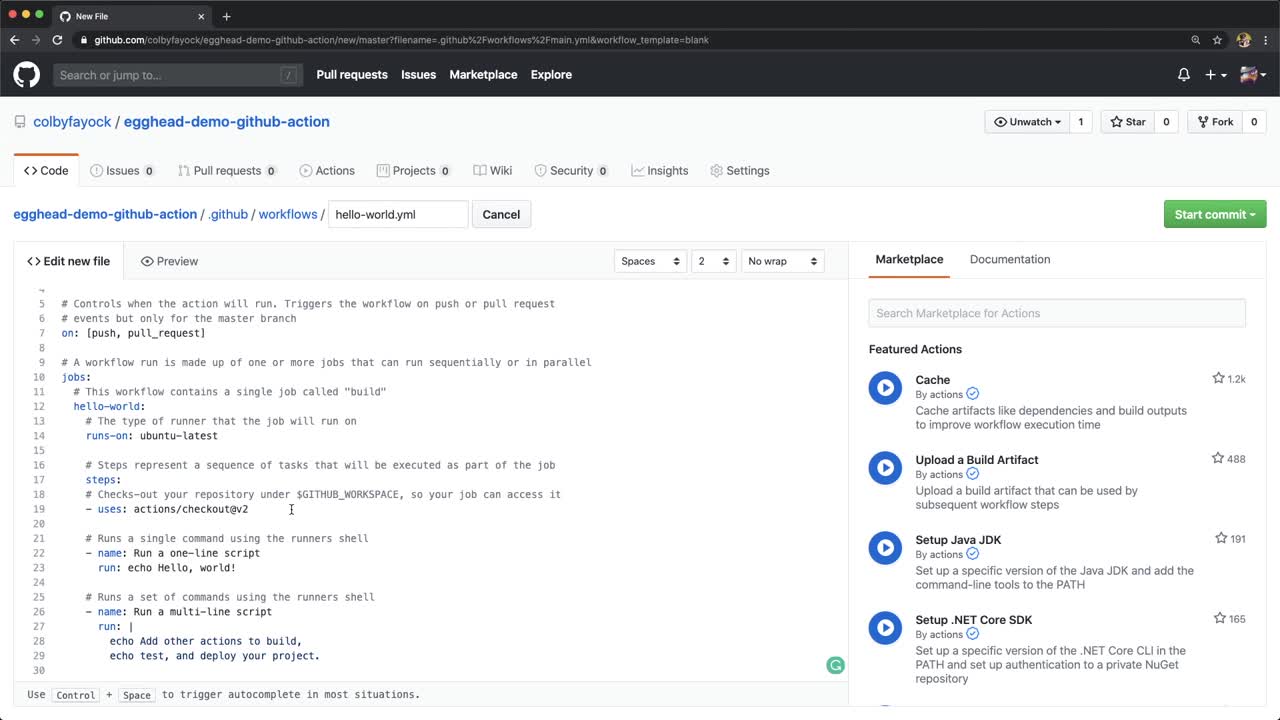Unwatch the repository
The image size is (1280, 720).
coord(1027,122)
